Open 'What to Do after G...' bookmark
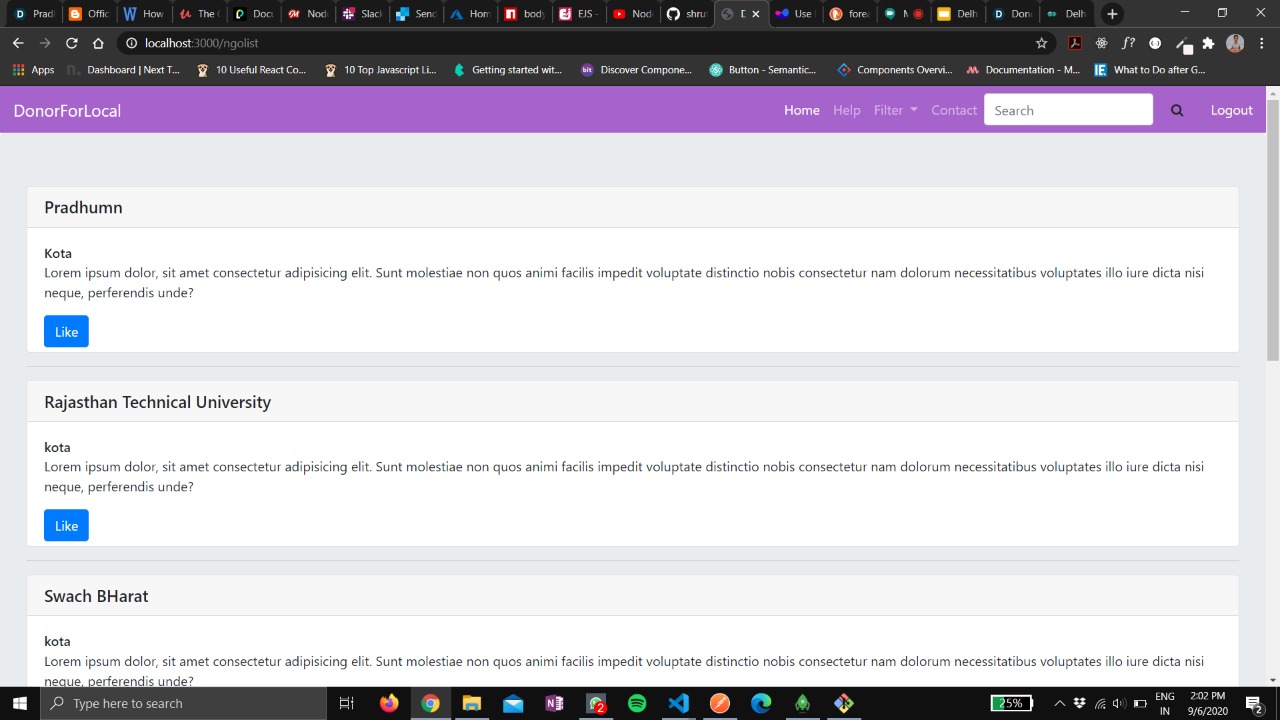This screenshot has width=1280, height=720. (x=1150, y=70)
